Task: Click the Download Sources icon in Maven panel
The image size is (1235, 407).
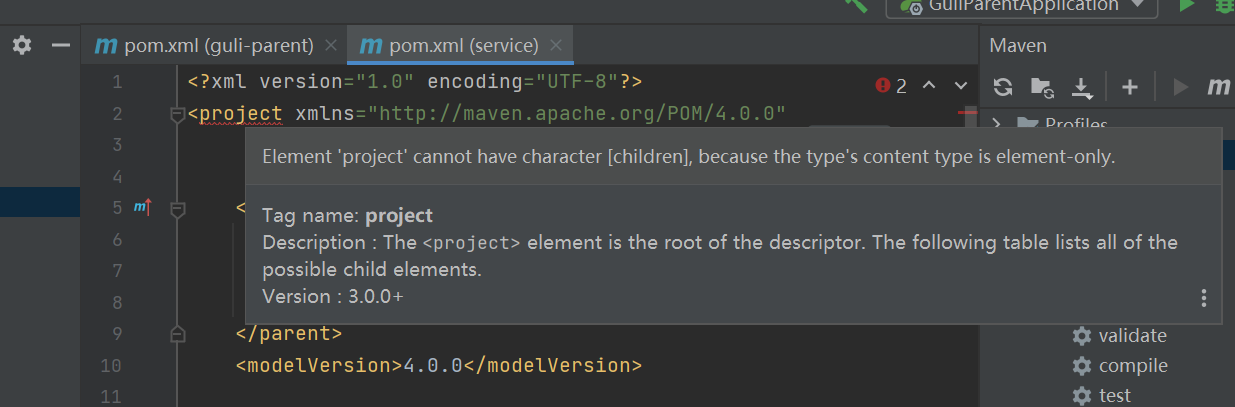Action: (x=1082, y=88)
